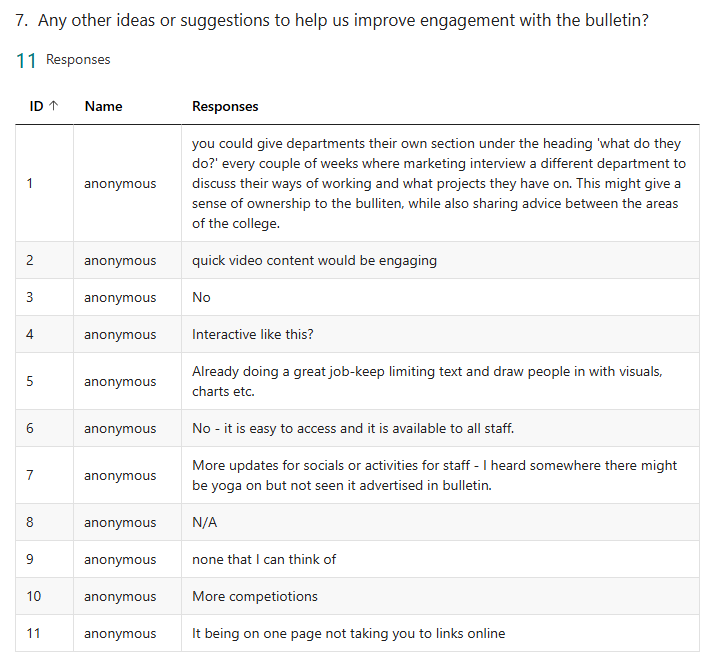Viewport: 723px width, 664px height.
Task: Click the anonymous name in row 5
Action: (120, 382)
